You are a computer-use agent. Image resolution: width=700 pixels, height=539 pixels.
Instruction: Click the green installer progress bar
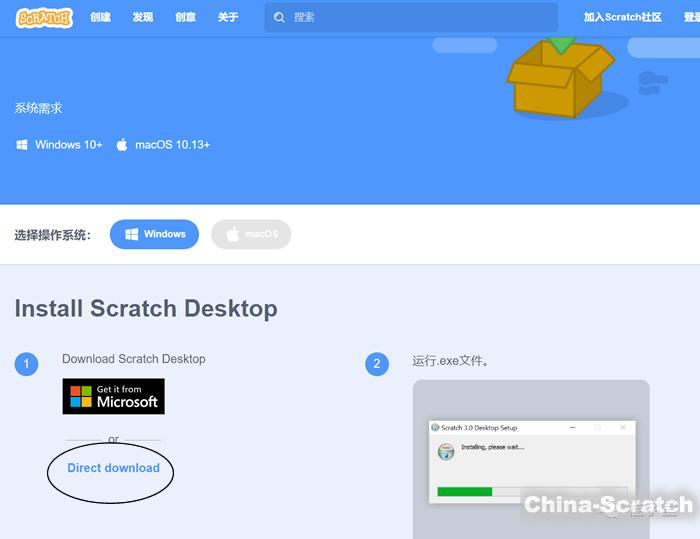click(465, 491)
